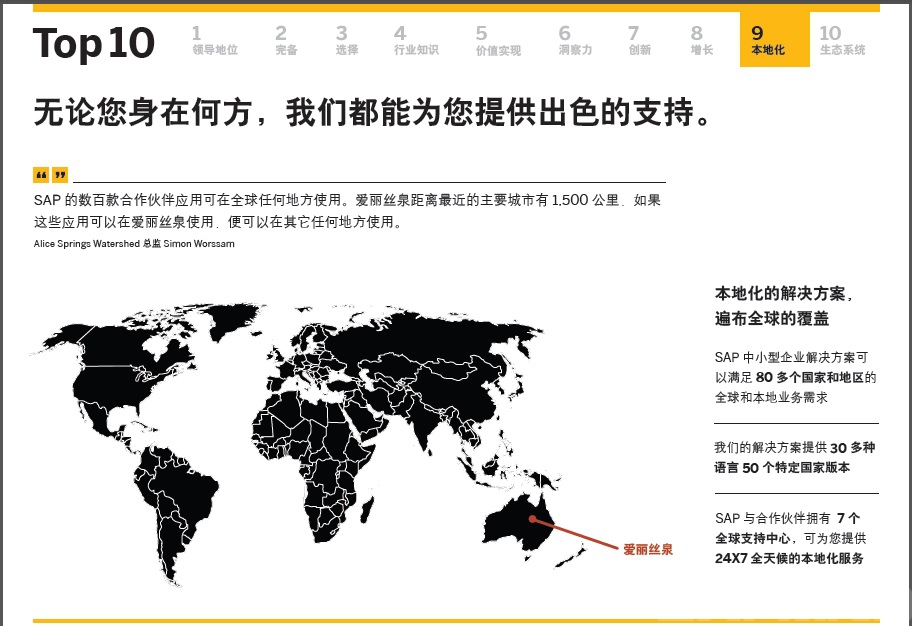Image resolution: width=912 pixels, height=626 pixels.
Task: Click the text 30 多种语言 50 个特定国家版本
Action: pyautogui.click(x=795, y=457)
